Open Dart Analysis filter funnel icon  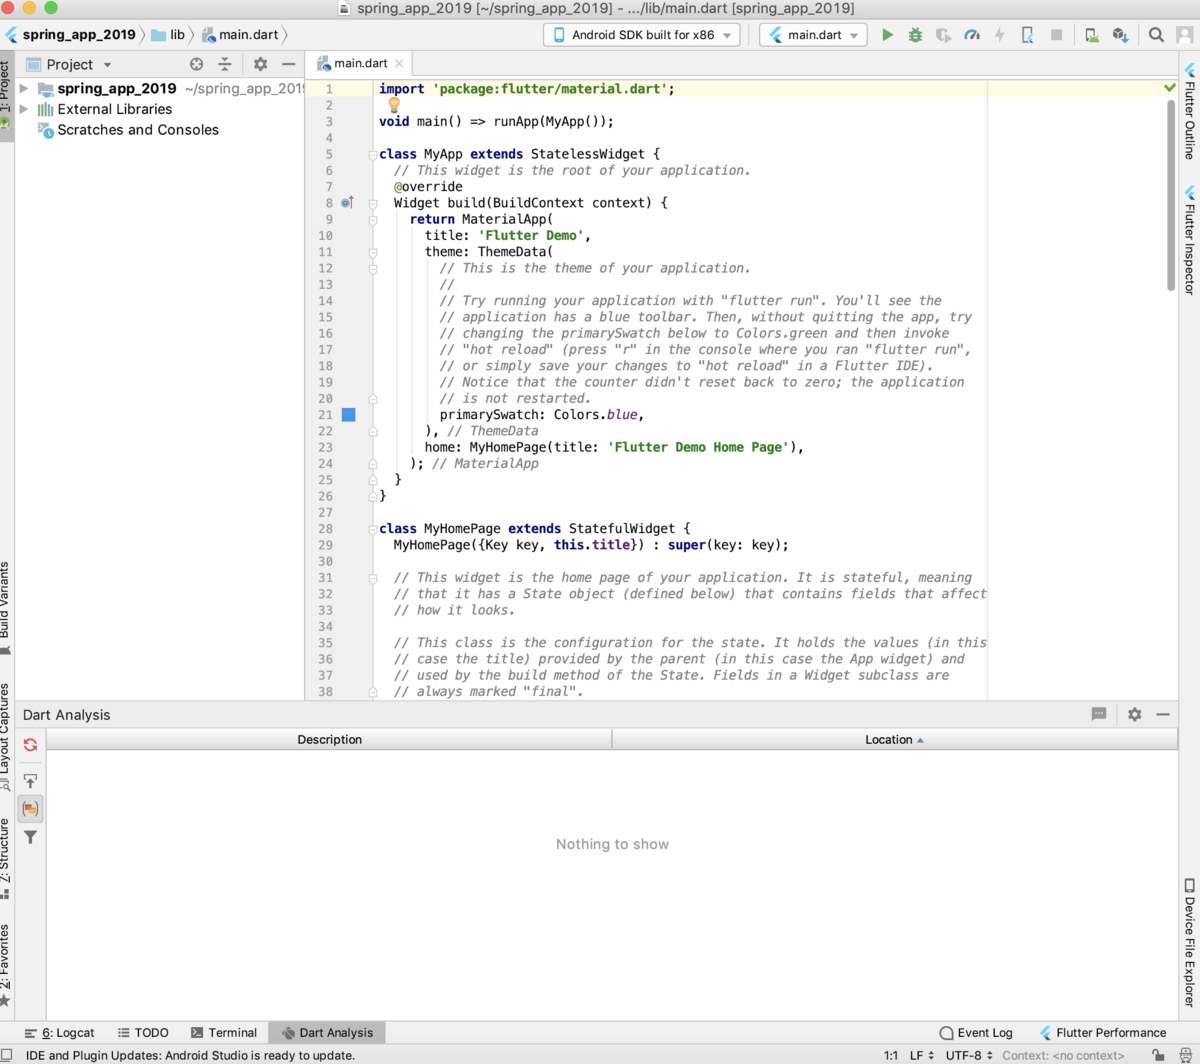click(30, 837)
